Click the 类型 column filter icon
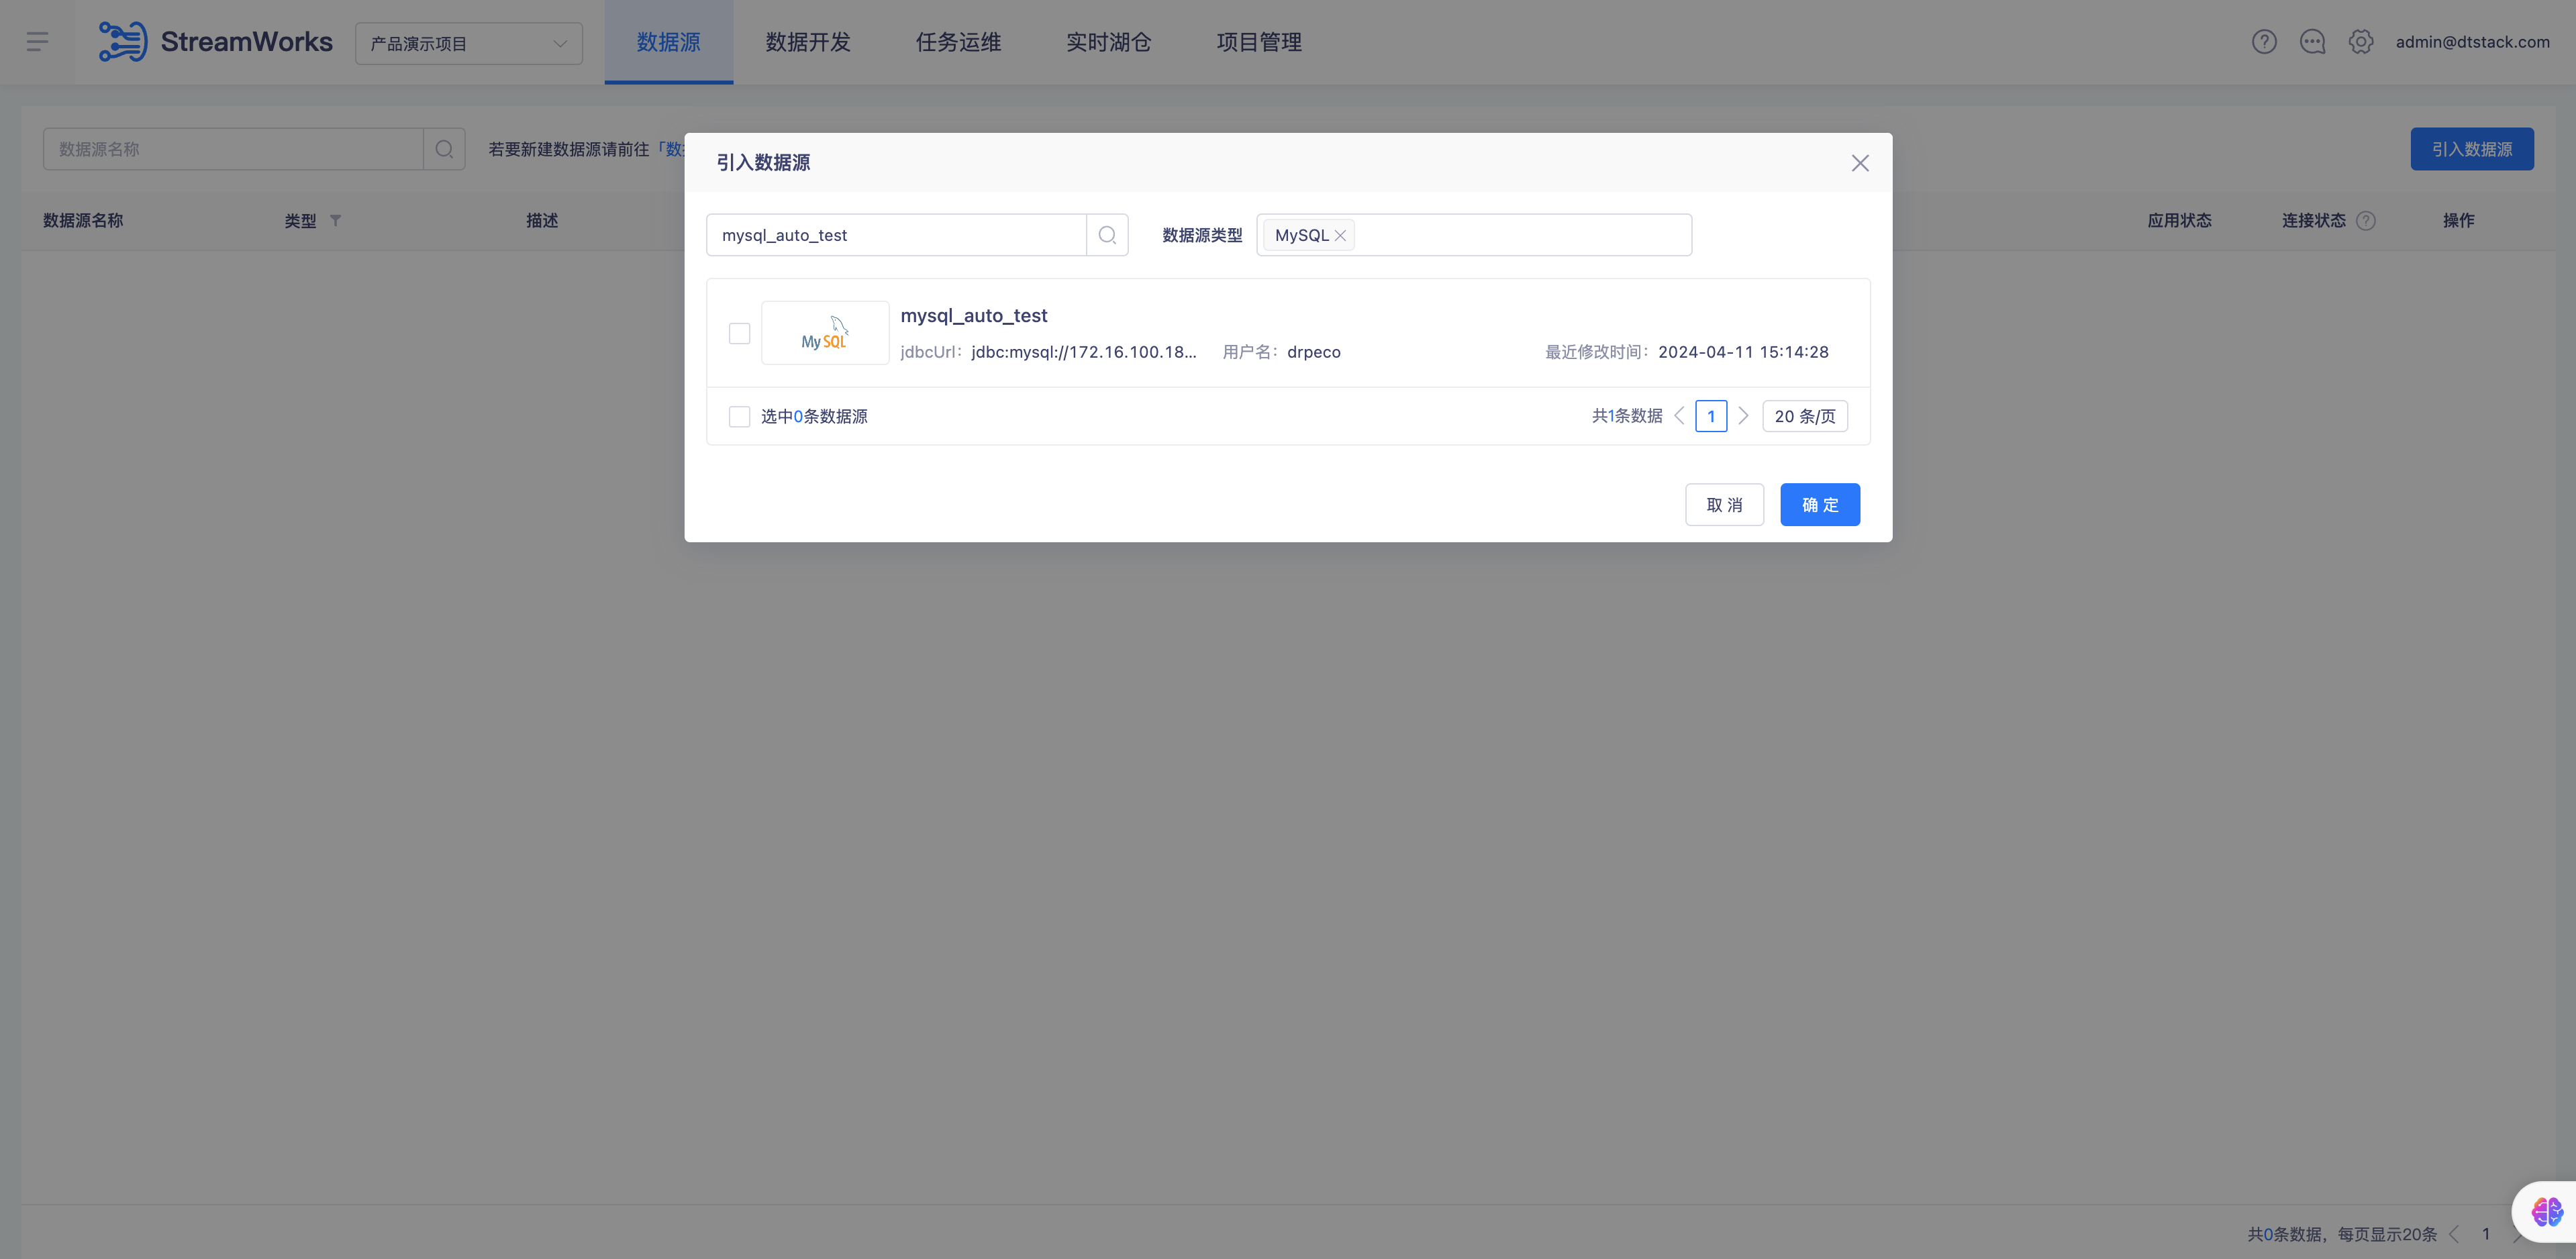 [x=336, y=221]
